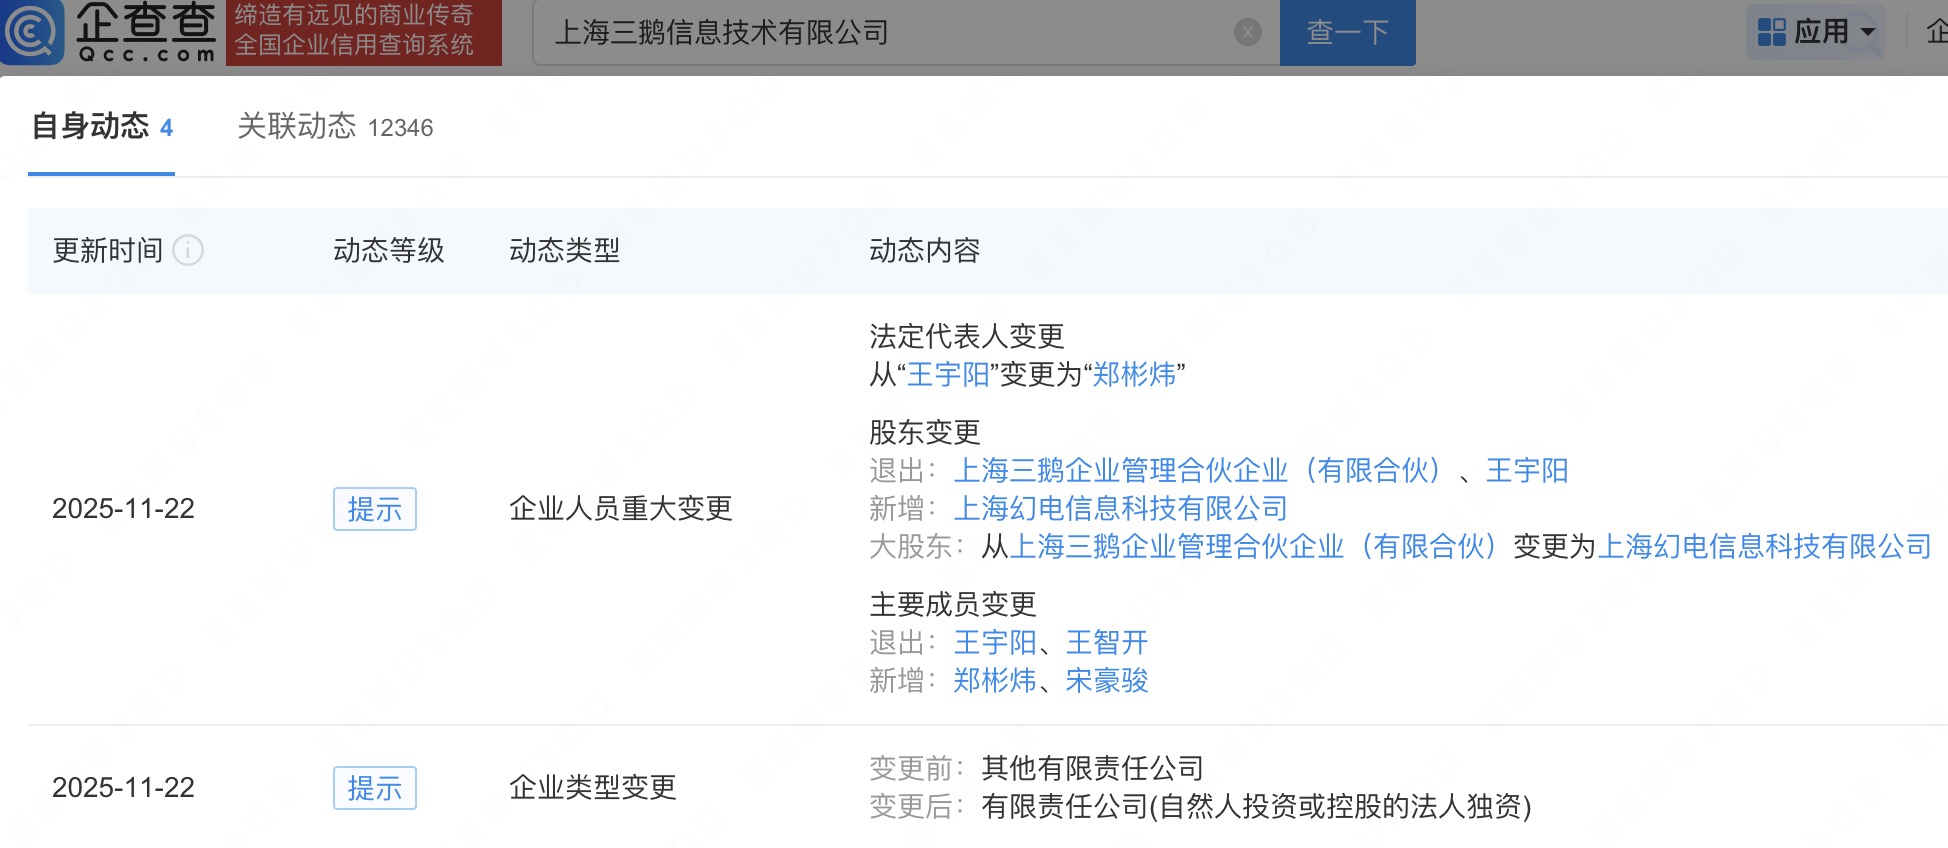Screen dimensions: 1948x848
Task: Click 王宇阳 in shareholder exit row
Action: click(1526, 470)
